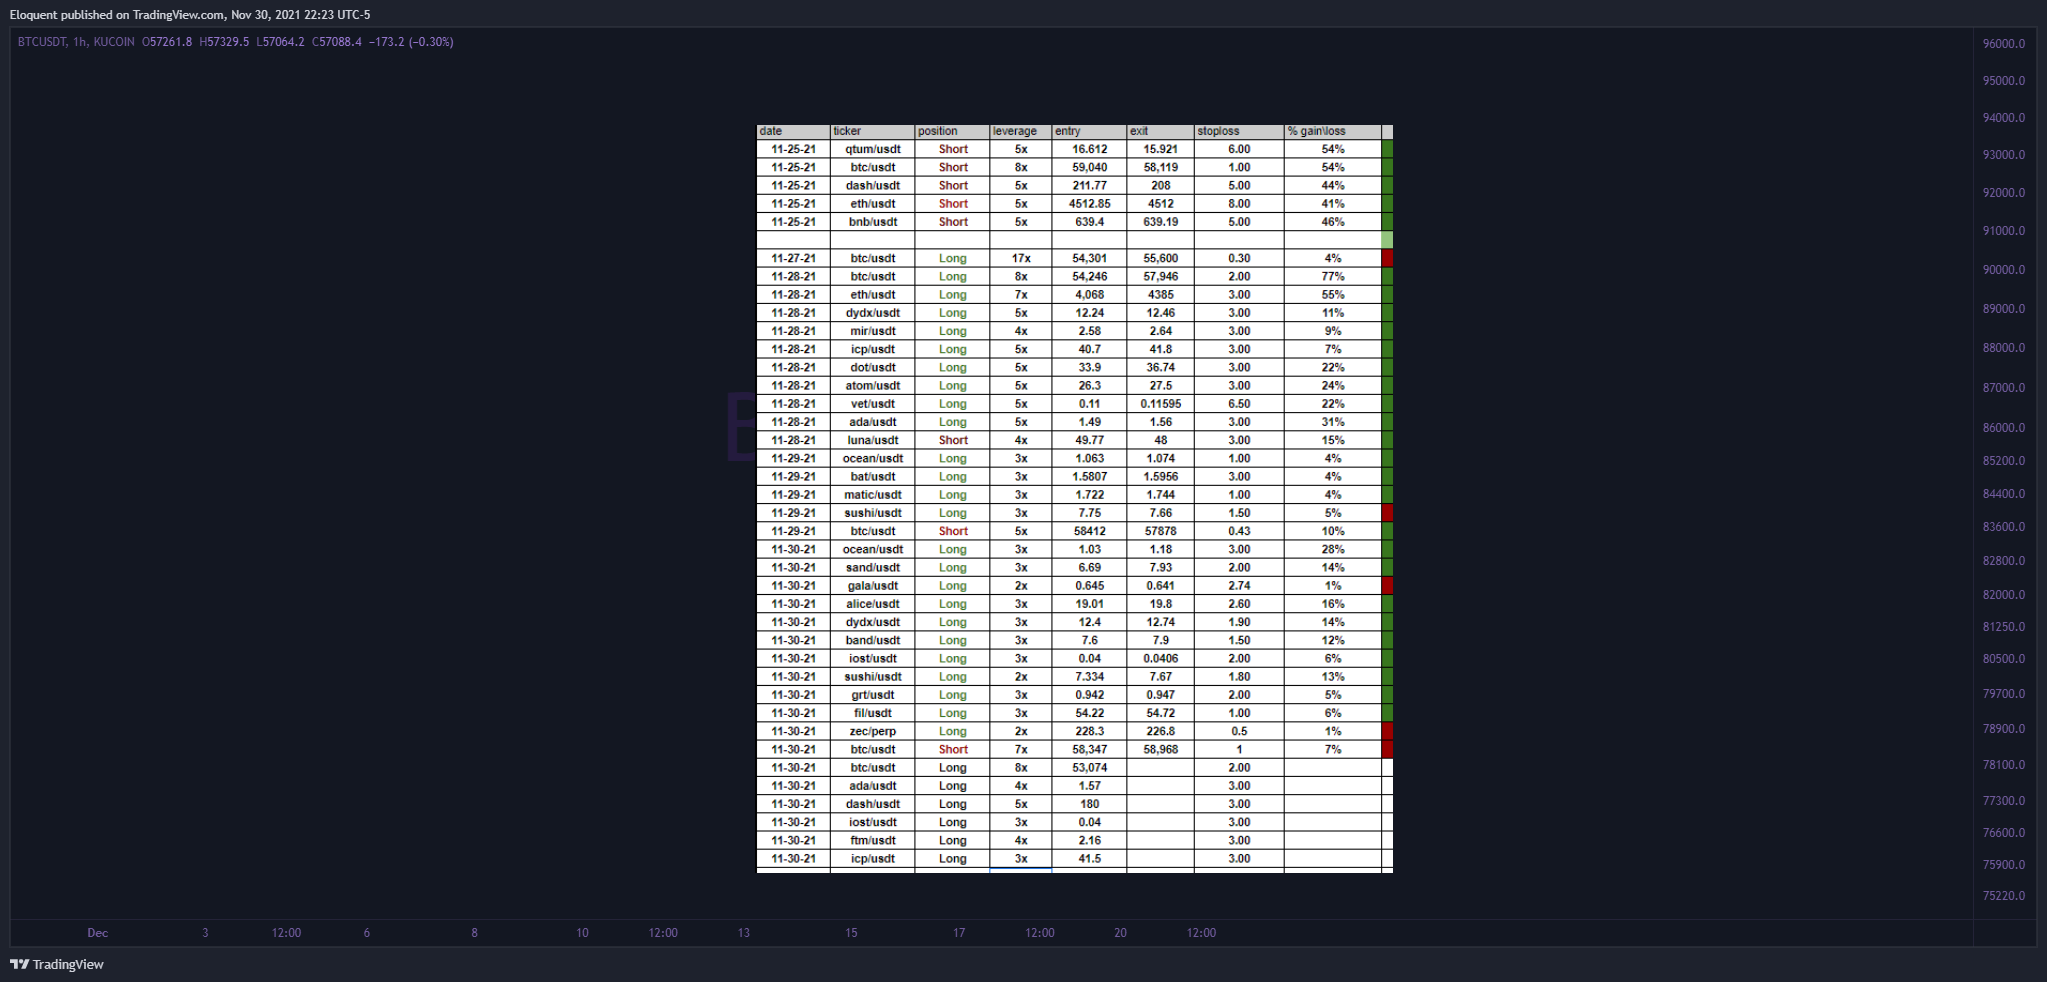Select the atom/usdt ticker cell
This screenshot has height=982, width=2047.
pyautogui.click(x=872, y=385)
